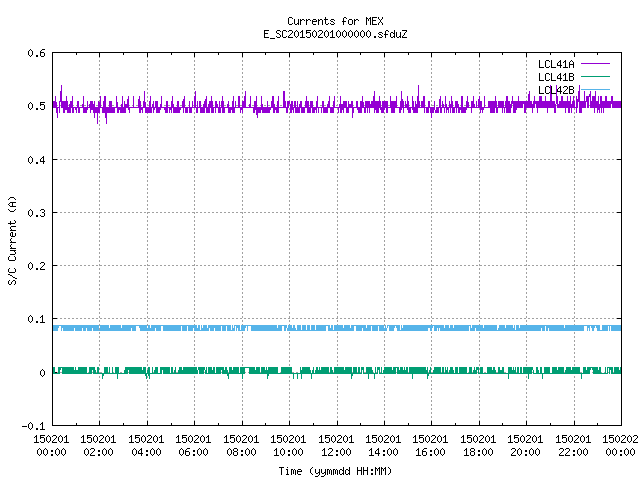This screenshot has height=480, width=640.
Task: Click the x-axis label "Time (yymmdd HH:MM)"
Action: point(335,471)
